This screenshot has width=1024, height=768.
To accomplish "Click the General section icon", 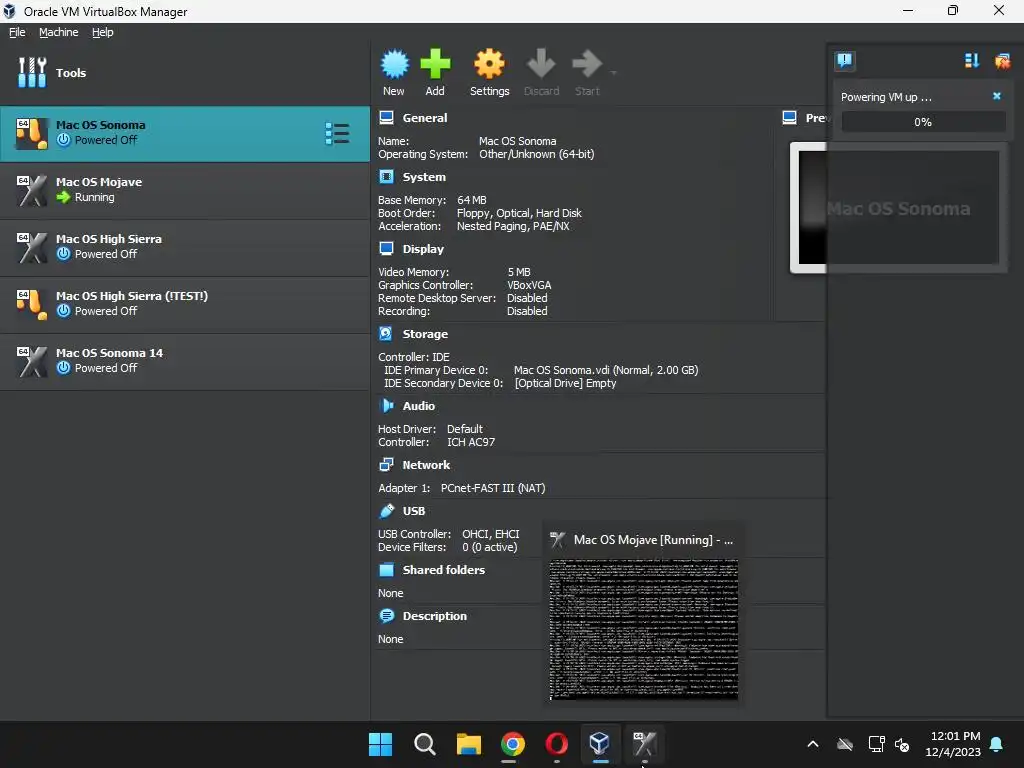I will pos(387,118).
